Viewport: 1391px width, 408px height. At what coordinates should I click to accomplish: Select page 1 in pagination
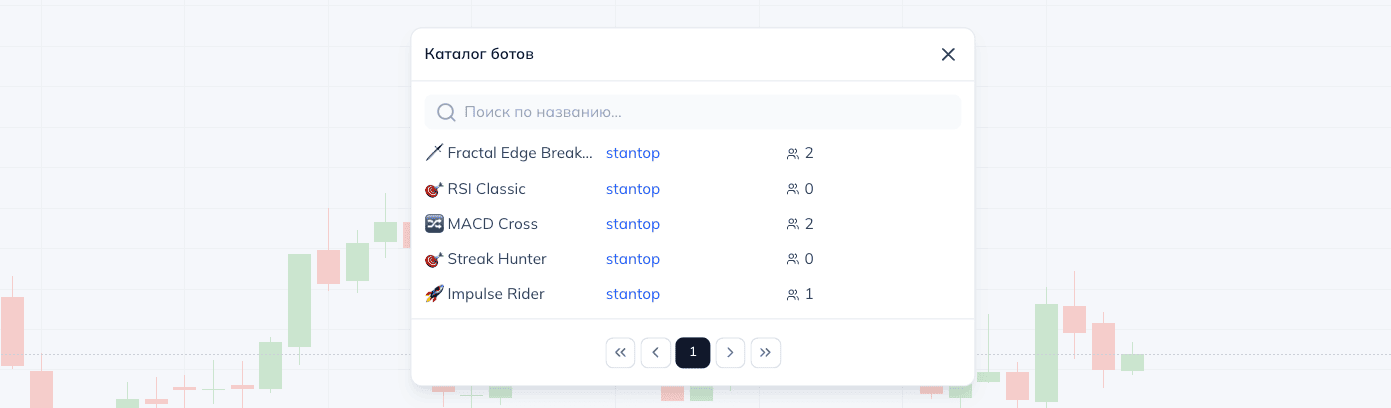click(692, 352)
